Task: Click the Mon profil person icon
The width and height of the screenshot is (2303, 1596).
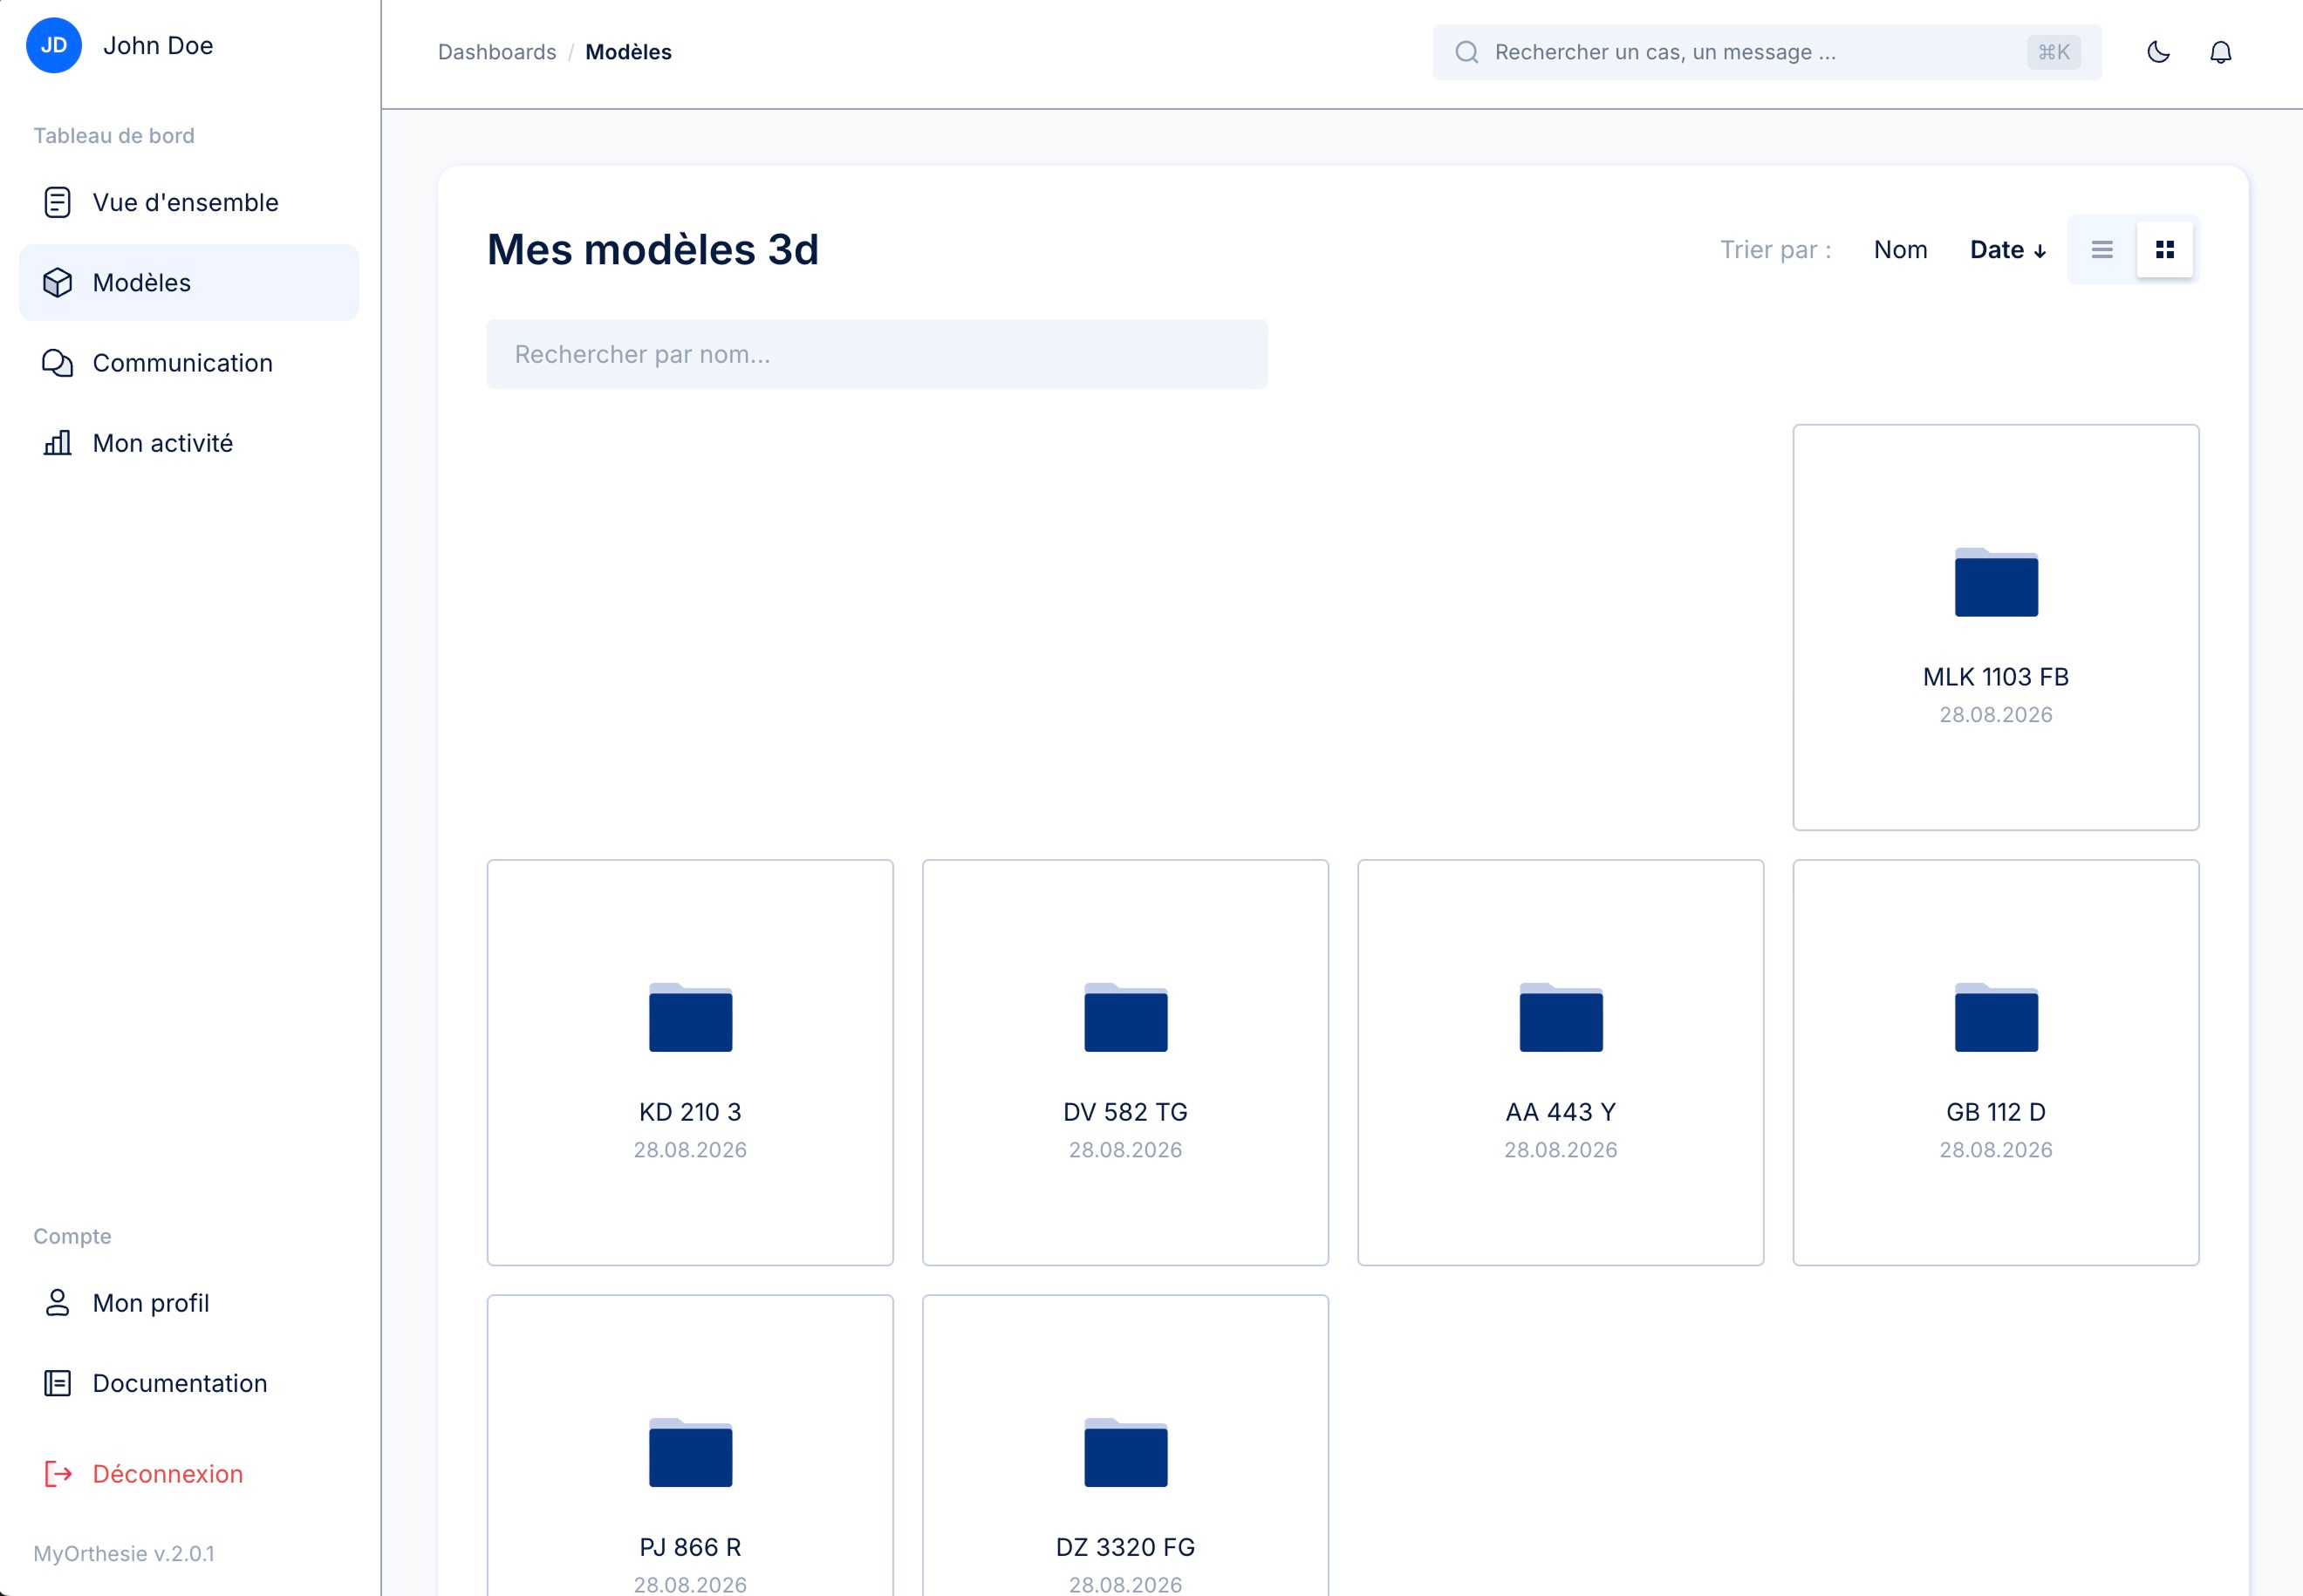Action: pos(58,1303)
